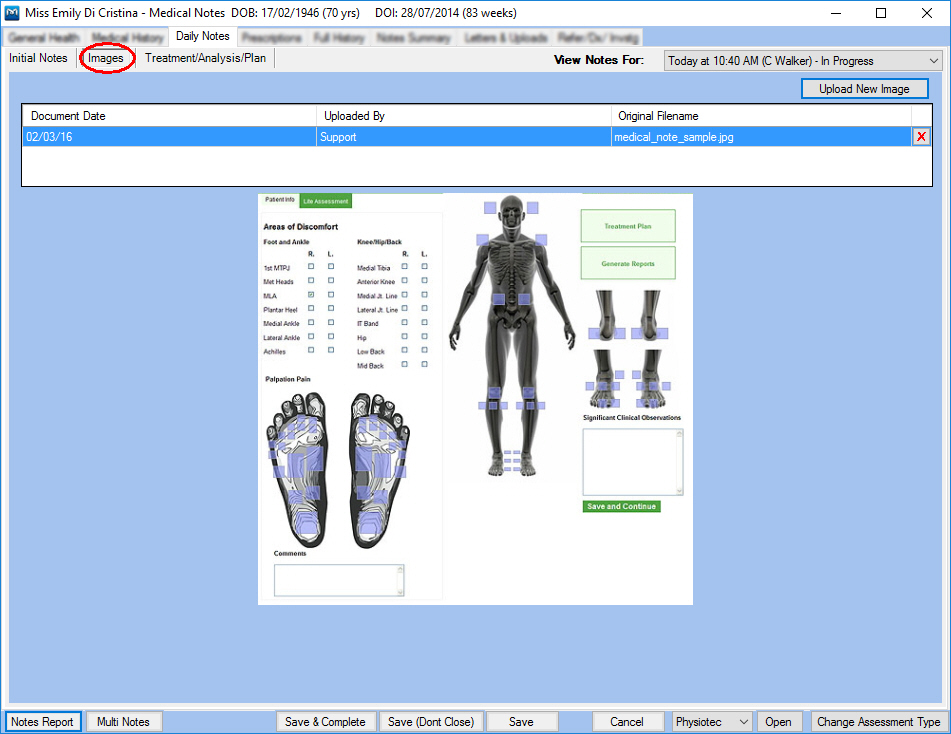
Task: Sort by Document Date column header
Action: [x=168, y=116]
